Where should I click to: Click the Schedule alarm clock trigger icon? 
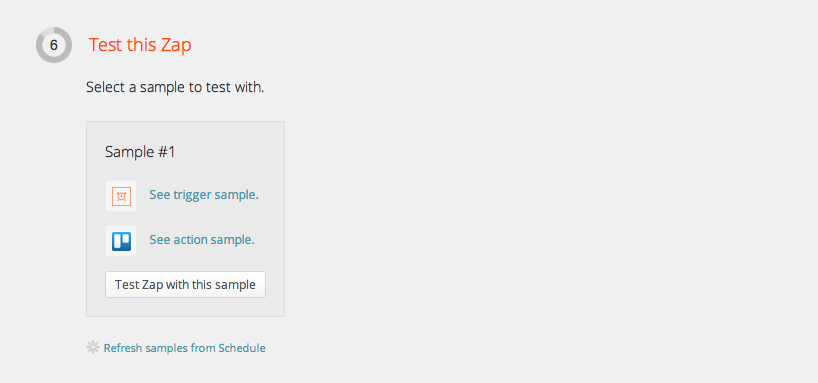121,196
